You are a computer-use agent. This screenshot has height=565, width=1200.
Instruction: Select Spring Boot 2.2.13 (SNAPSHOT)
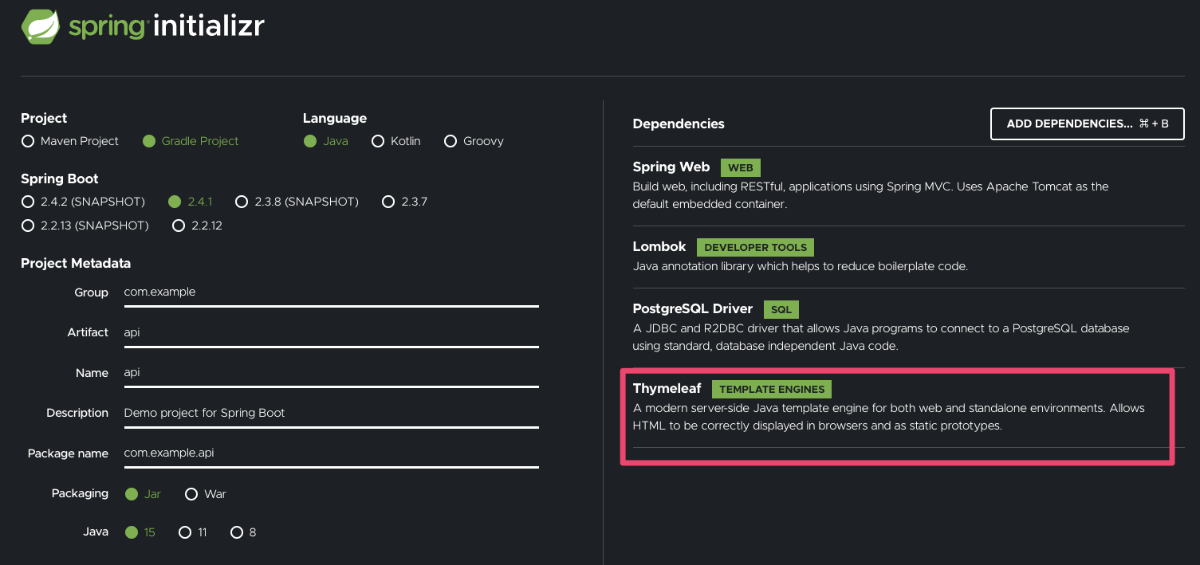tap(85, 225)
